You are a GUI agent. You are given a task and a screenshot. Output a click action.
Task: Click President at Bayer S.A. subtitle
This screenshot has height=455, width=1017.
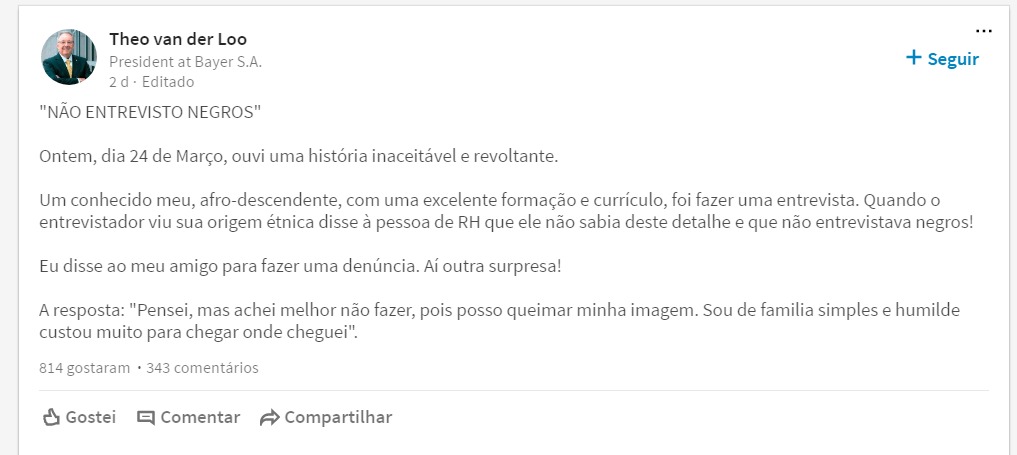[185, 62]
